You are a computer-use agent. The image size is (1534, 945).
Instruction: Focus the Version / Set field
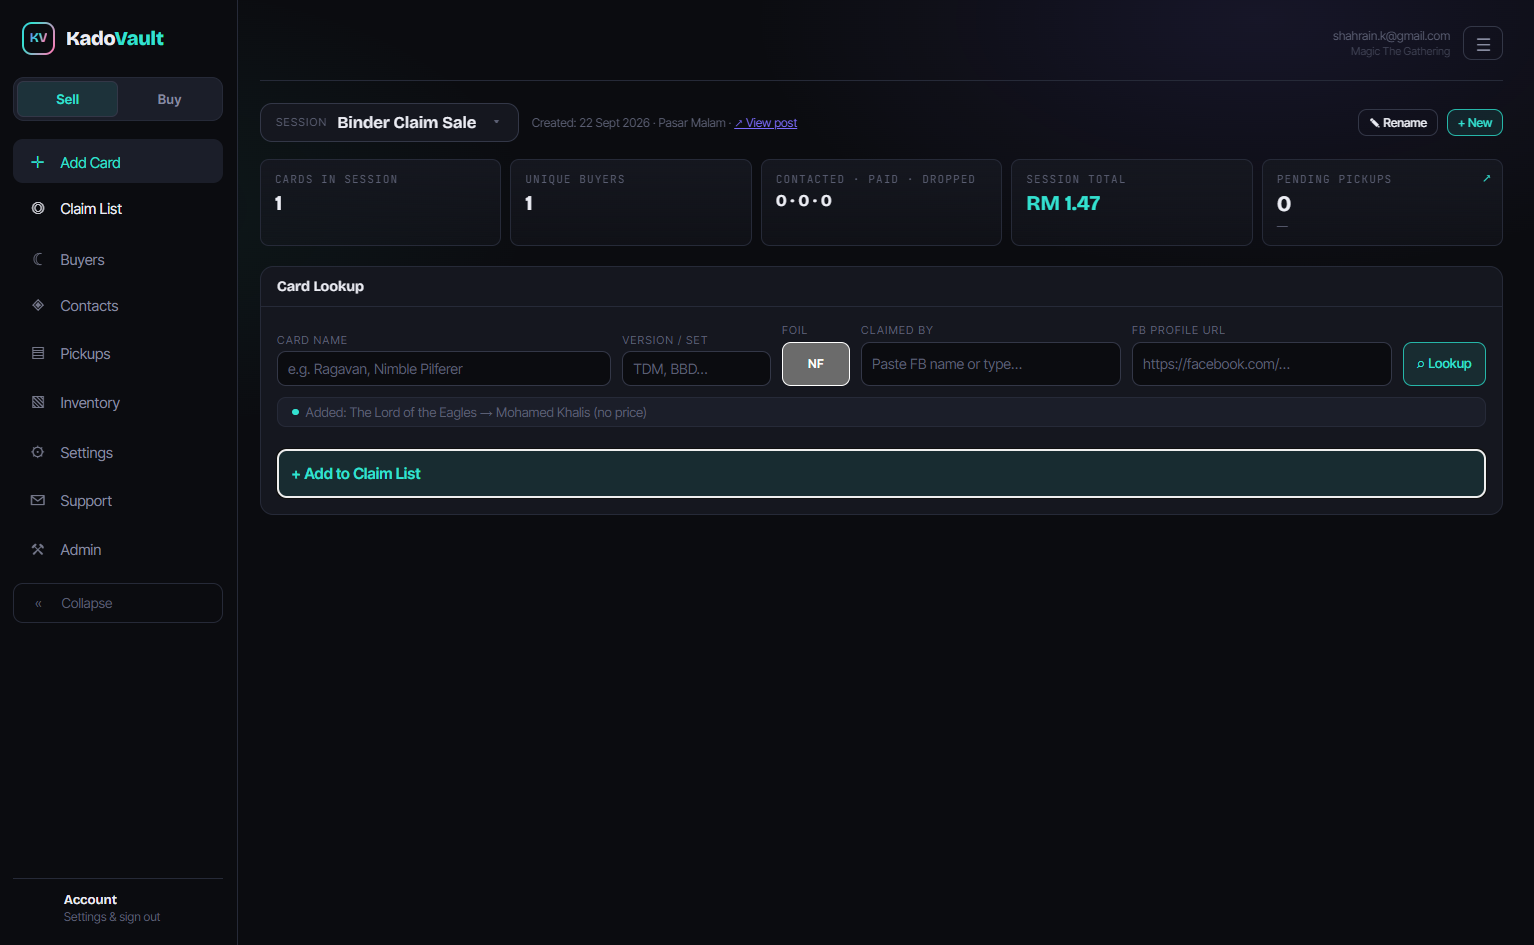[x=696, y=368]
